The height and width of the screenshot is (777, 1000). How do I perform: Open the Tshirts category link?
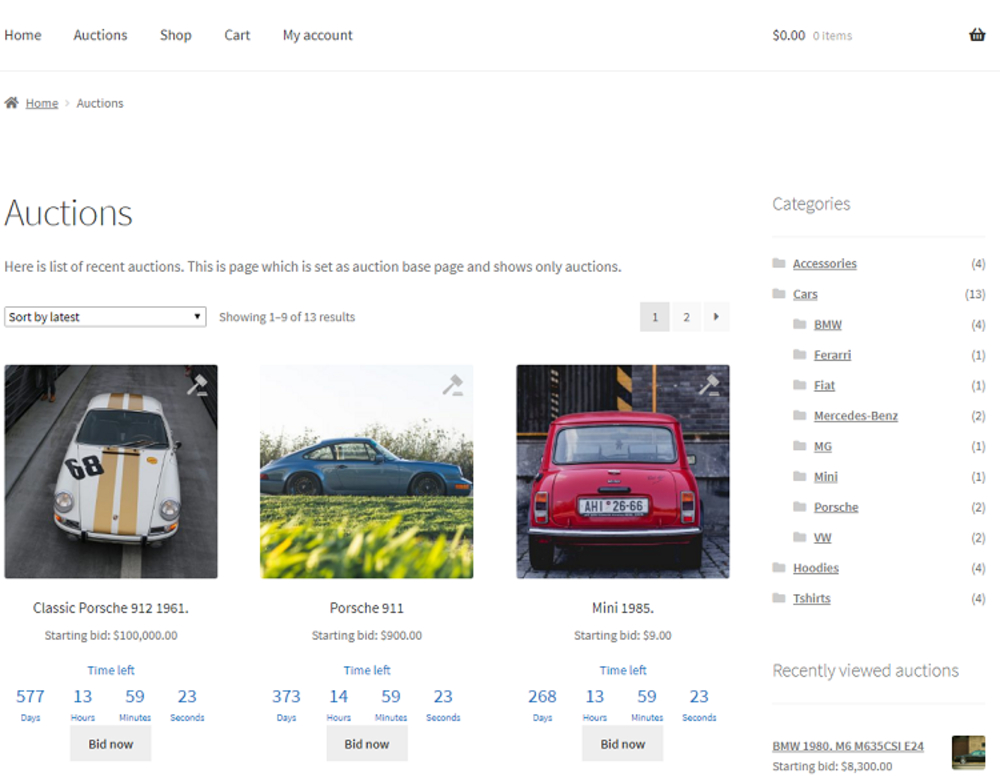[811, 598]
